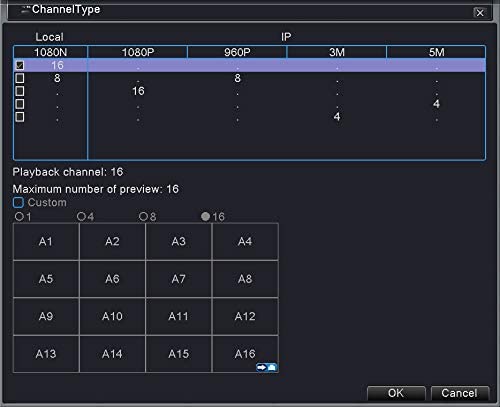Check the 4 channel 3M row checkbox

click(20, 117)
